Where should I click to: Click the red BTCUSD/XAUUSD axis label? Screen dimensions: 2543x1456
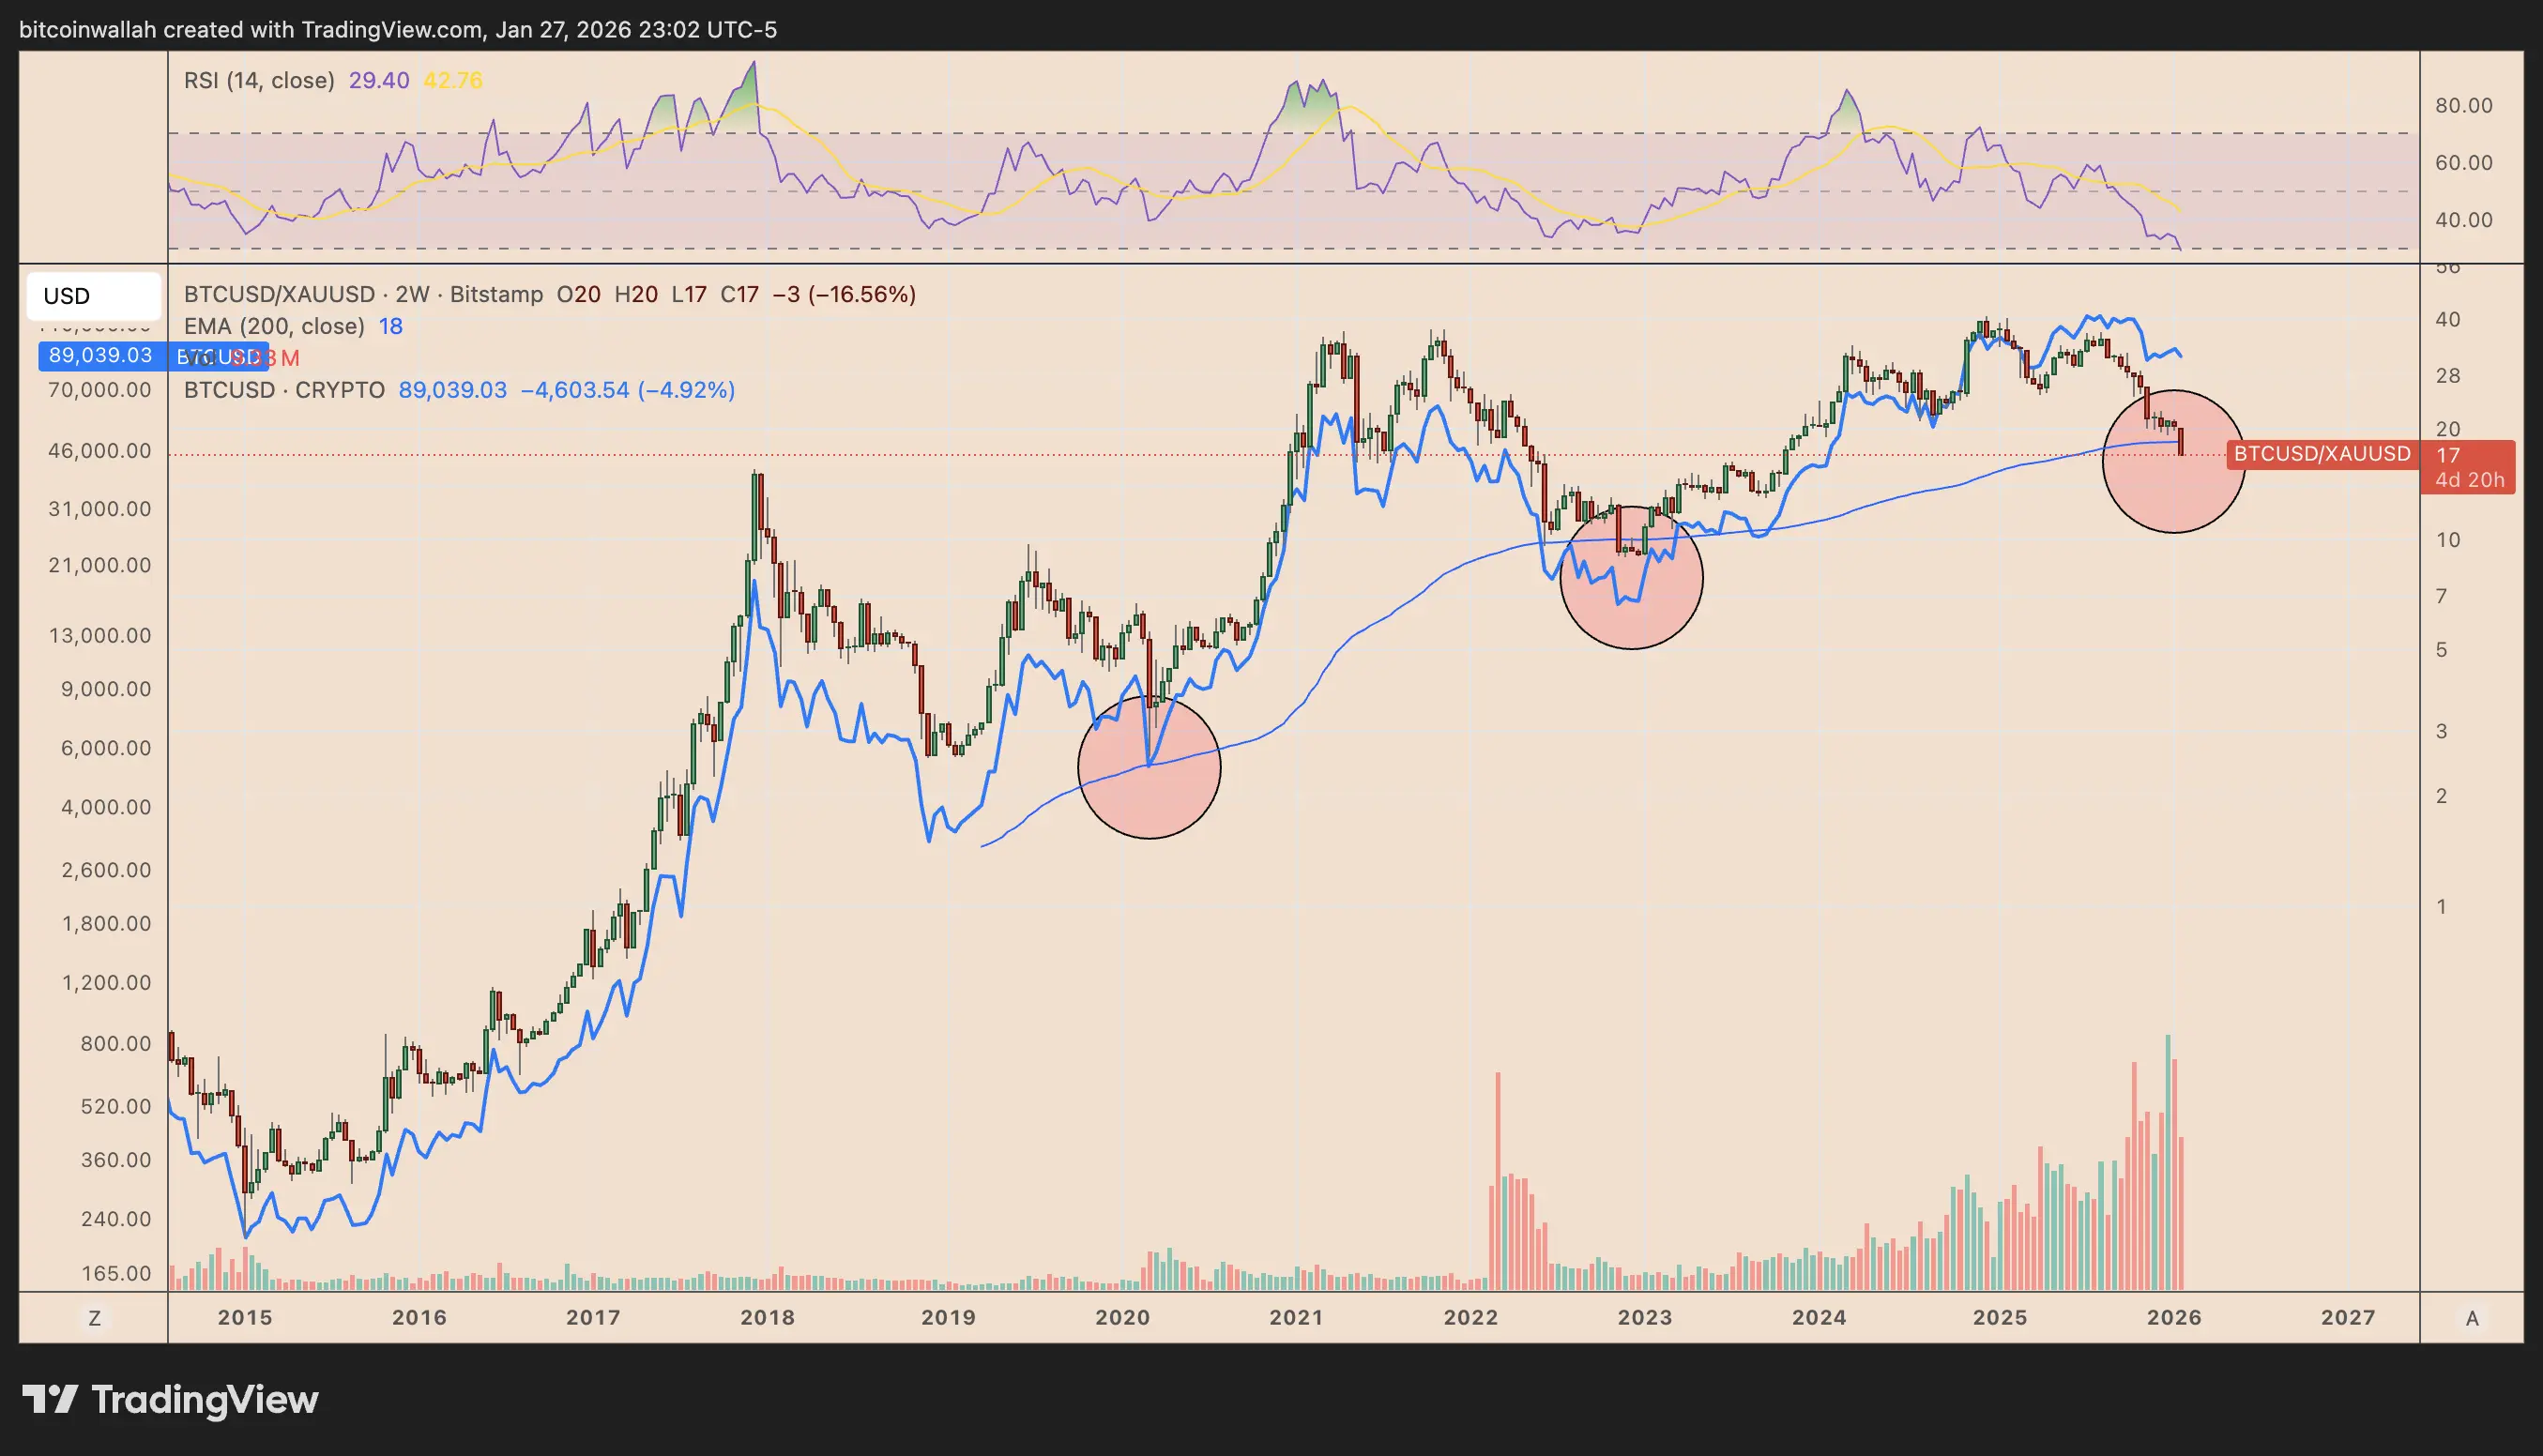[x=2322, y=453]
